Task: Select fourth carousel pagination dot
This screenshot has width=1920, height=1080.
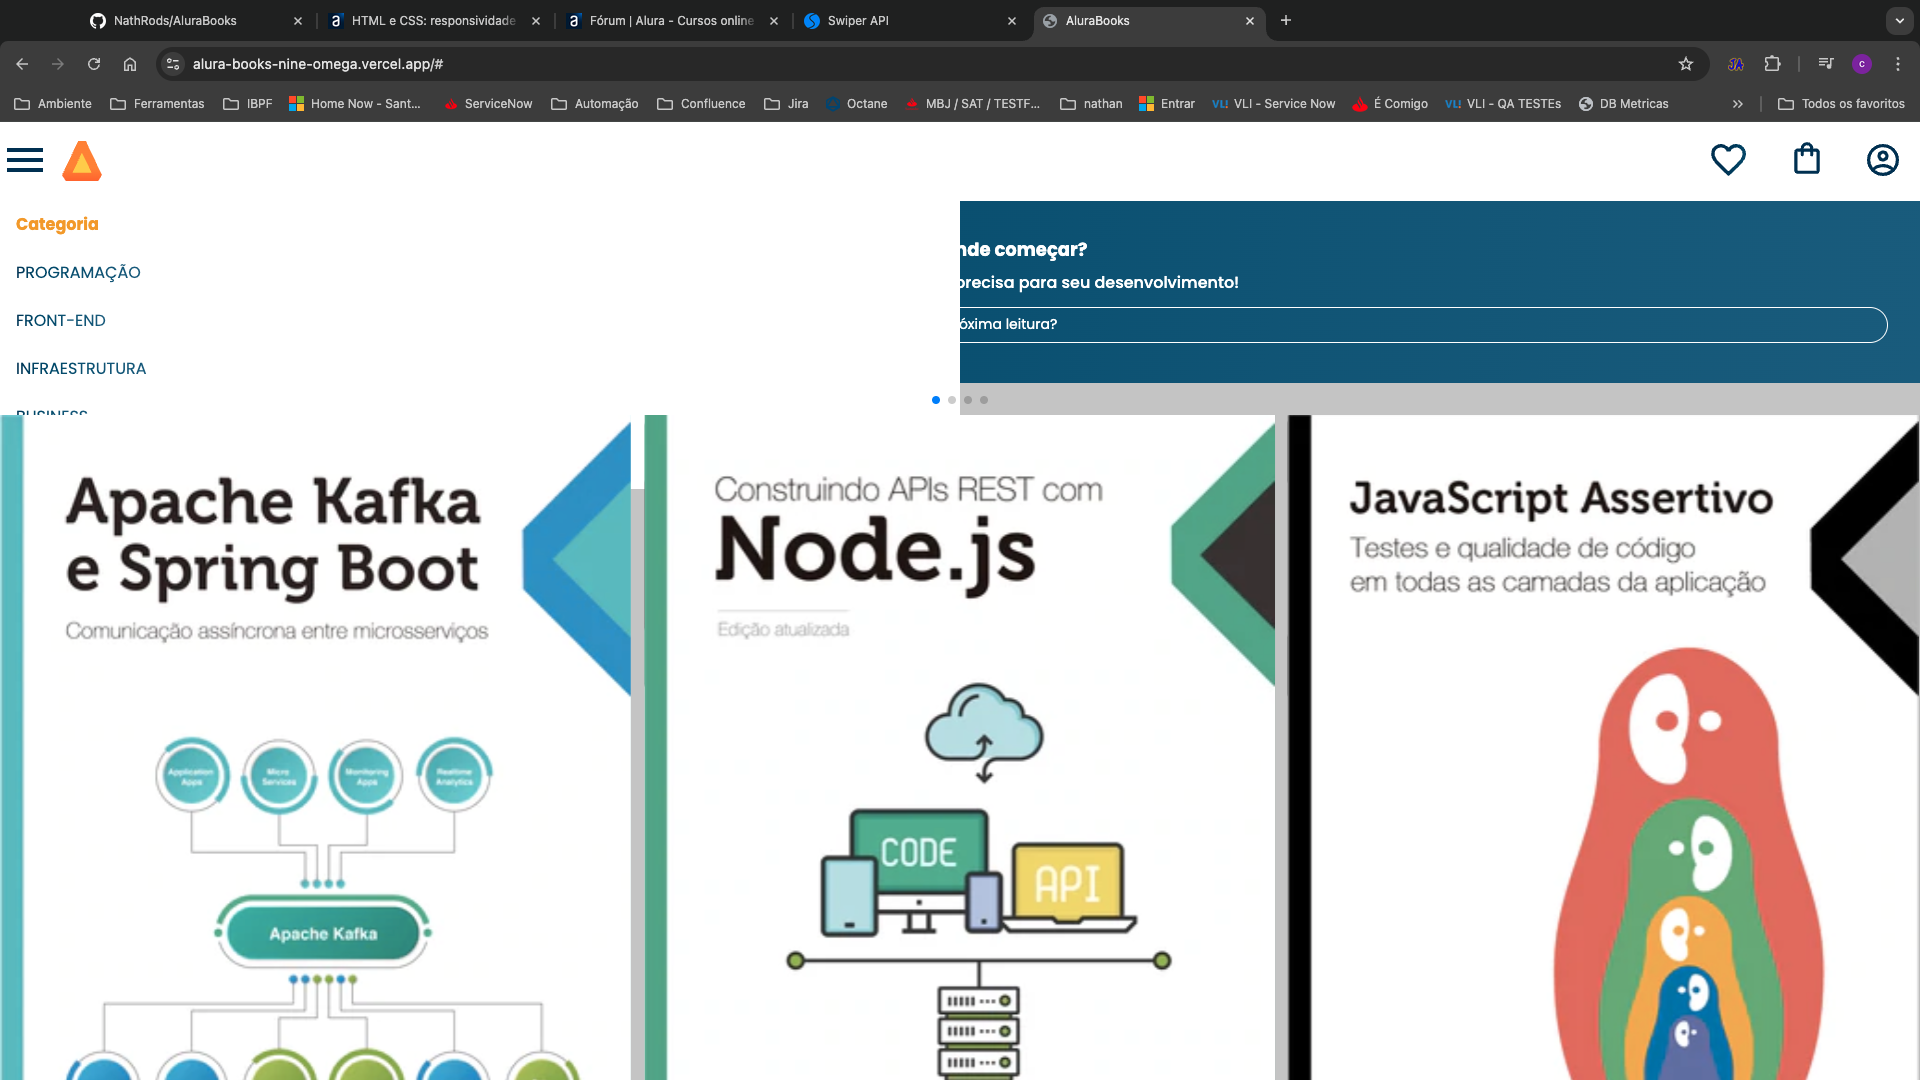Action: click(x=984, y=400)
